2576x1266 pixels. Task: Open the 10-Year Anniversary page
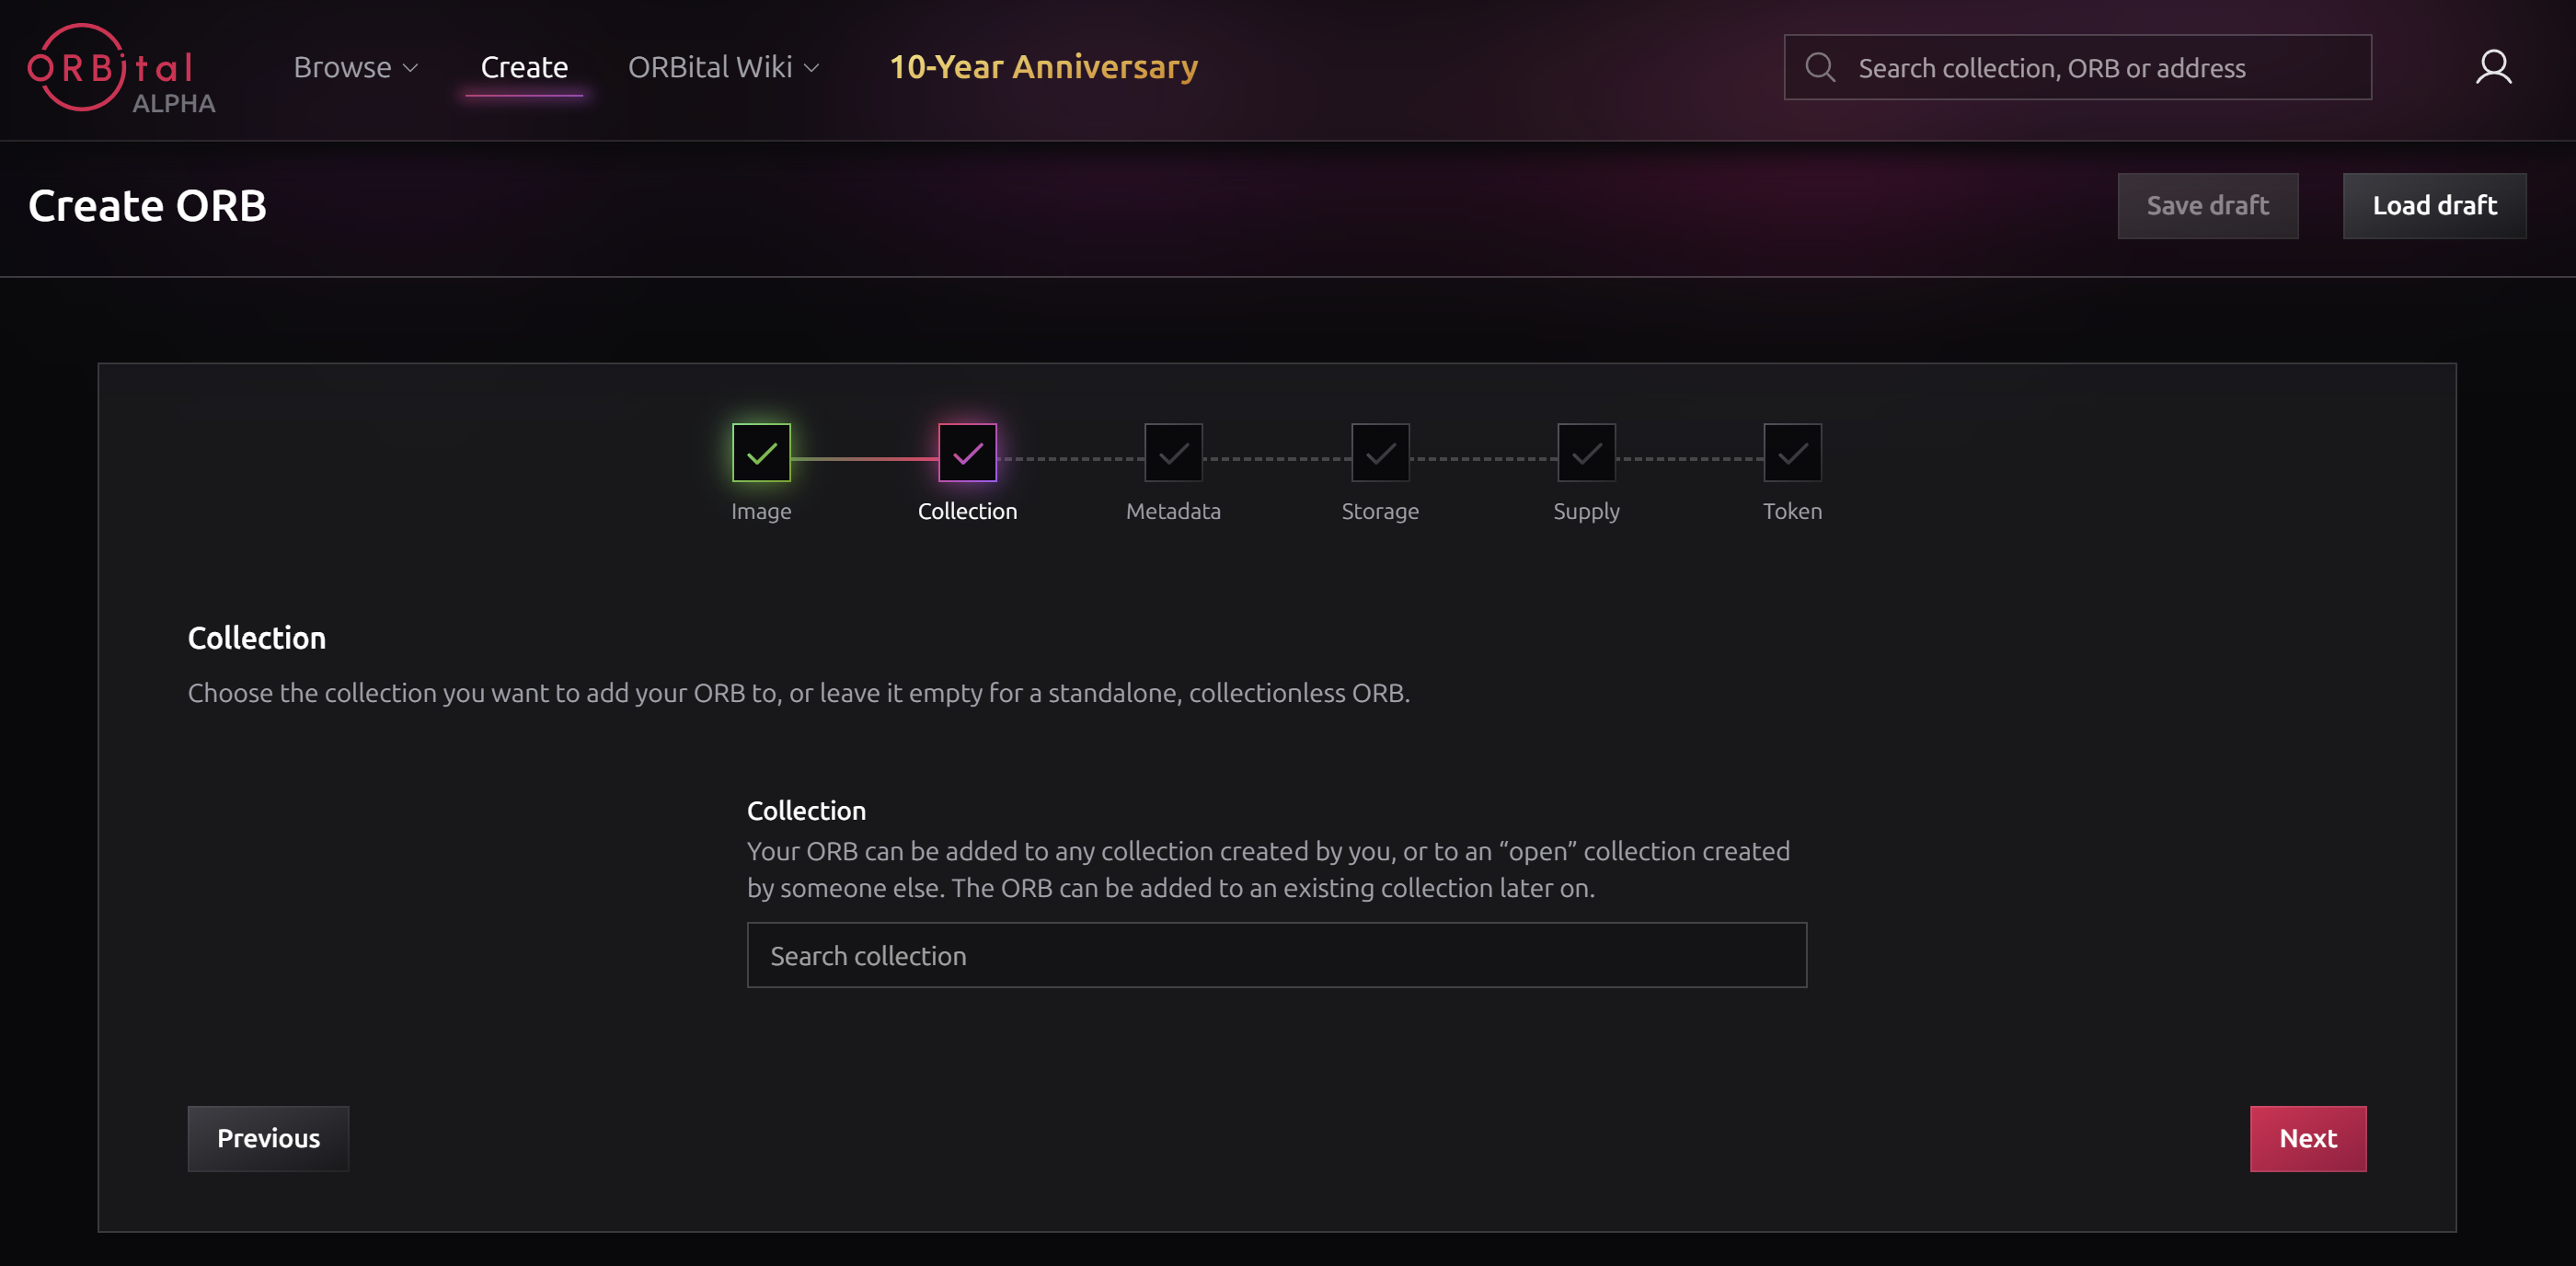(1043, 67)
